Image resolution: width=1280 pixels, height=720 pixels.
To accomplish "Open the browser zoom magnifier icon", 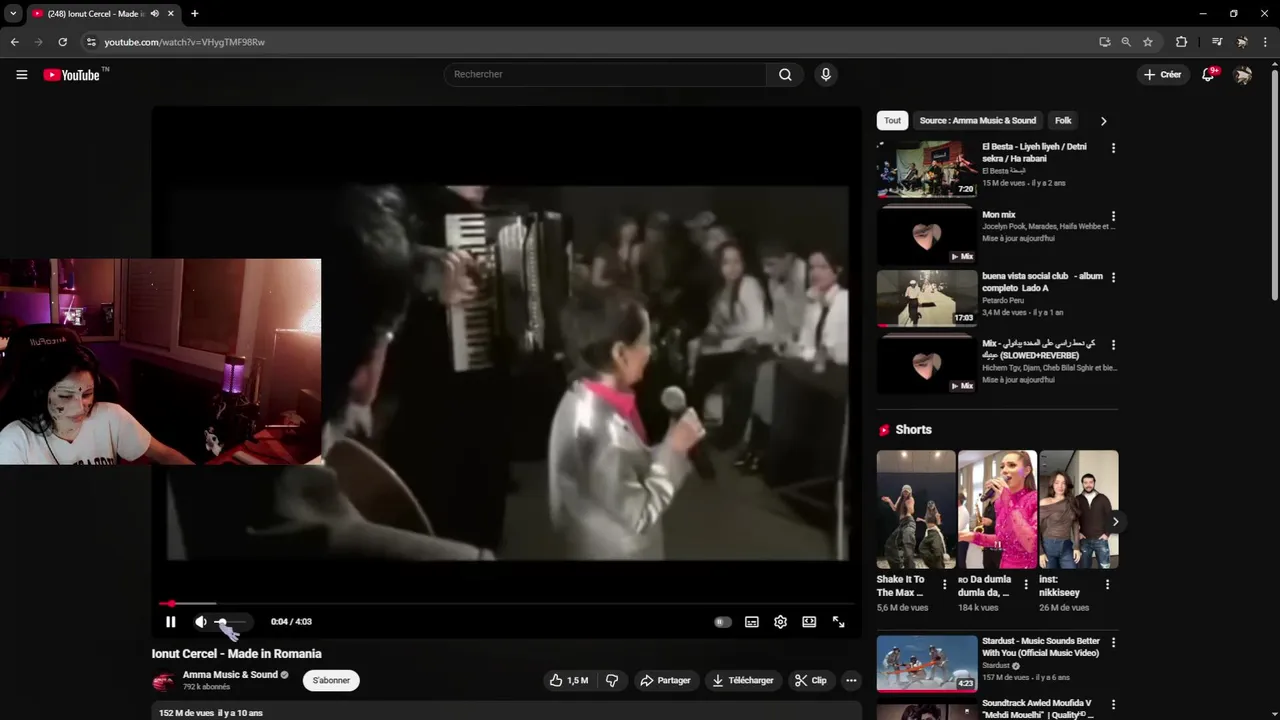I will click(x=1126, y=42).
